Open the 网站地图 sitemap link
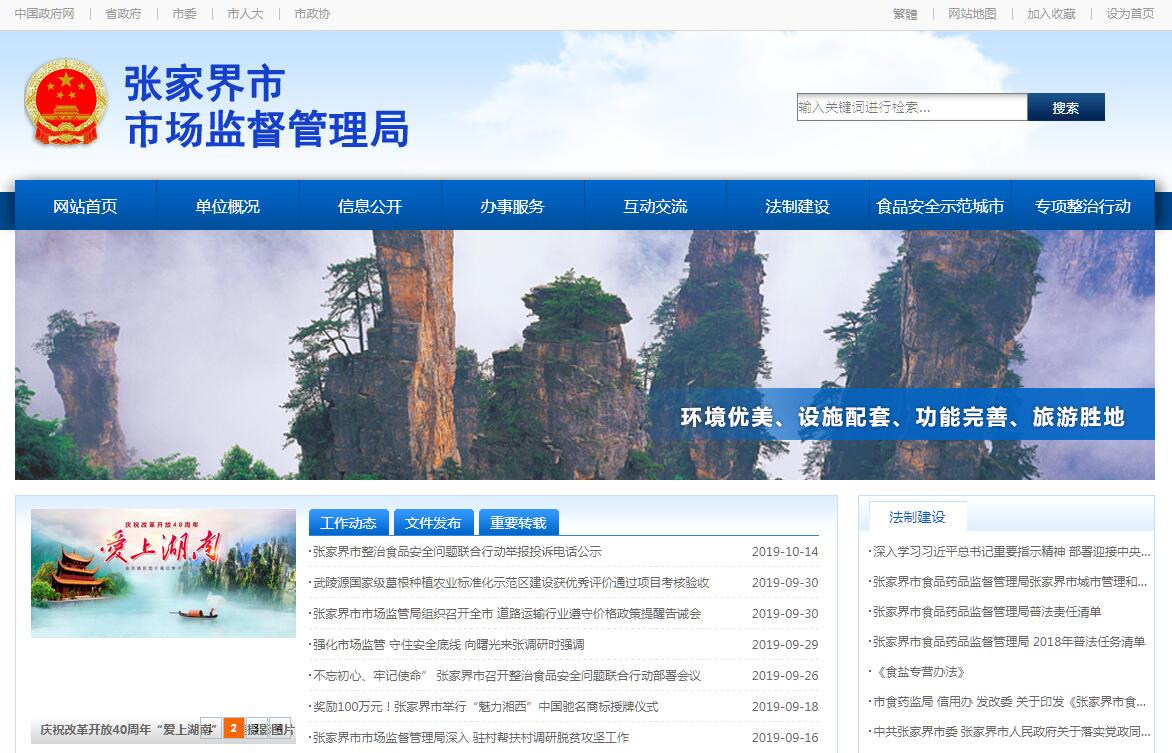1172x753 pixels. click(971, 14)
